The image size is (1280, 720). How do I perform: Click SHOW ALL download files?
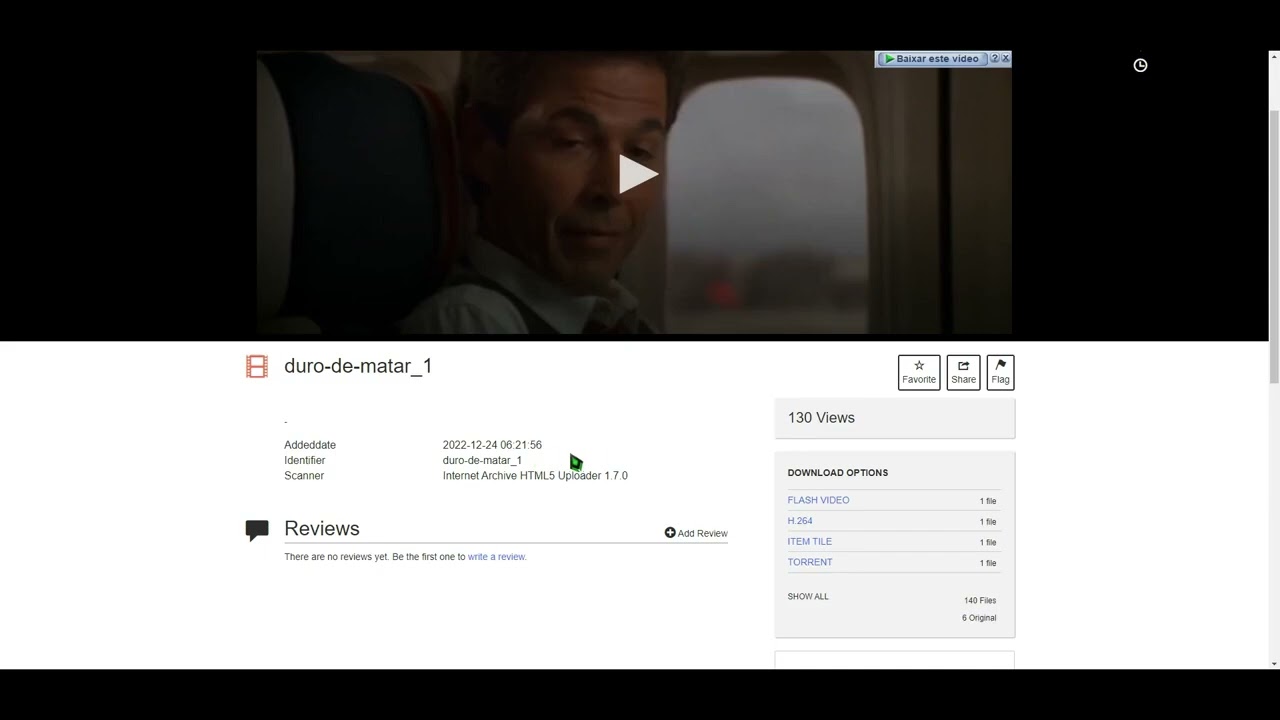[x=808, y=597]
